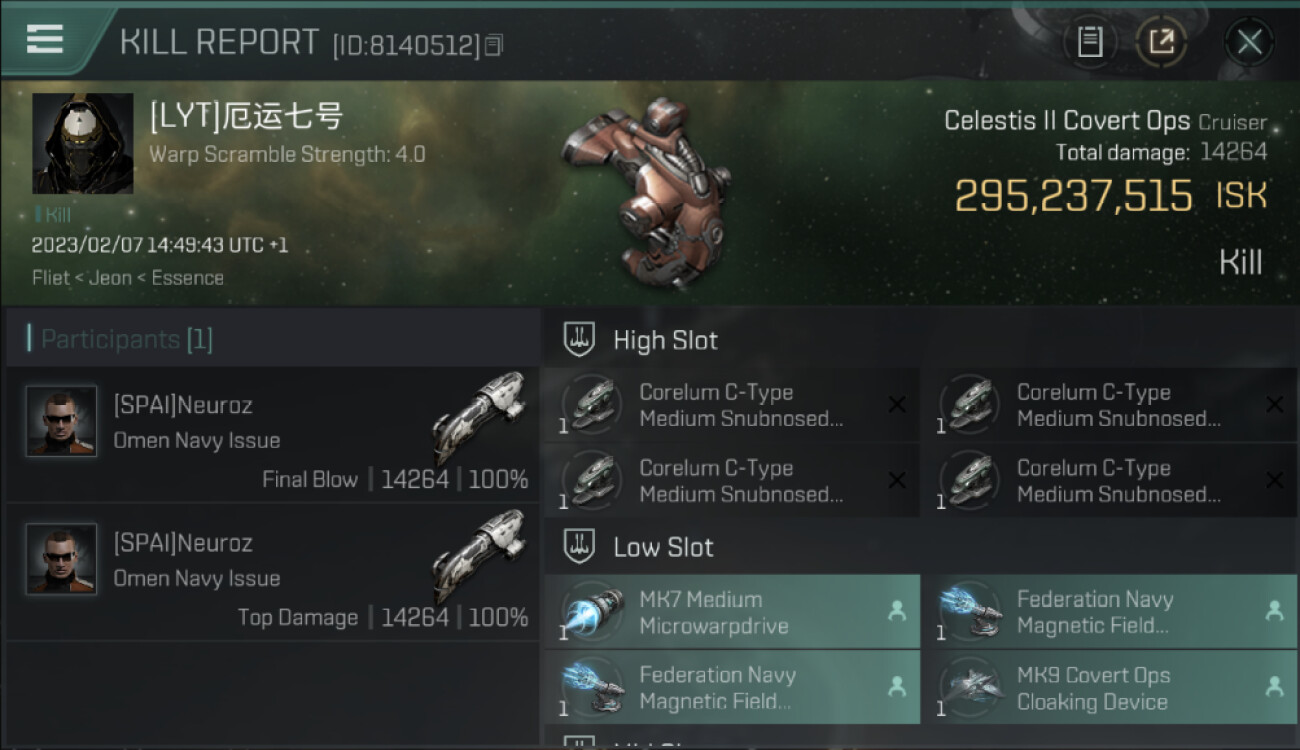
Task: Open the hamburger main menu
Action: (x=45, y=39)
